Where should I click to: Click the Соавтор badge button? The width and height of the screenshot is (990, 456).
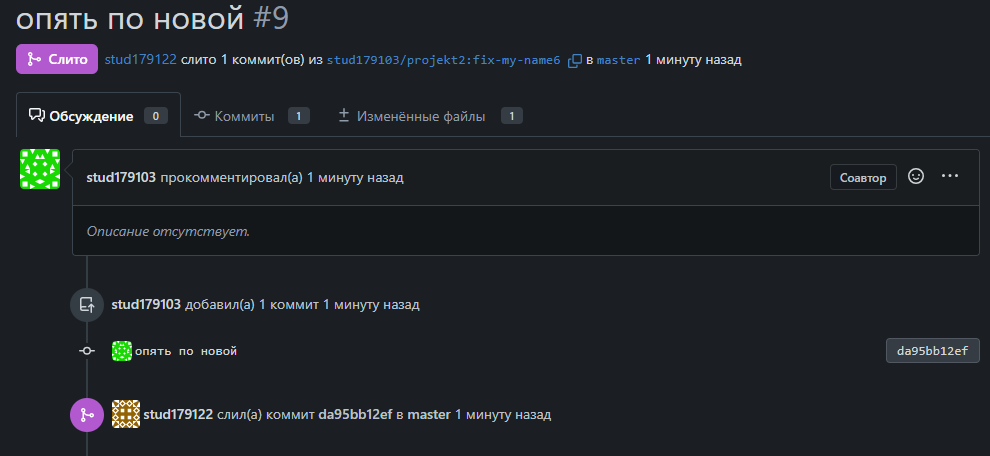pyautogui.click(x=862, y=177)
